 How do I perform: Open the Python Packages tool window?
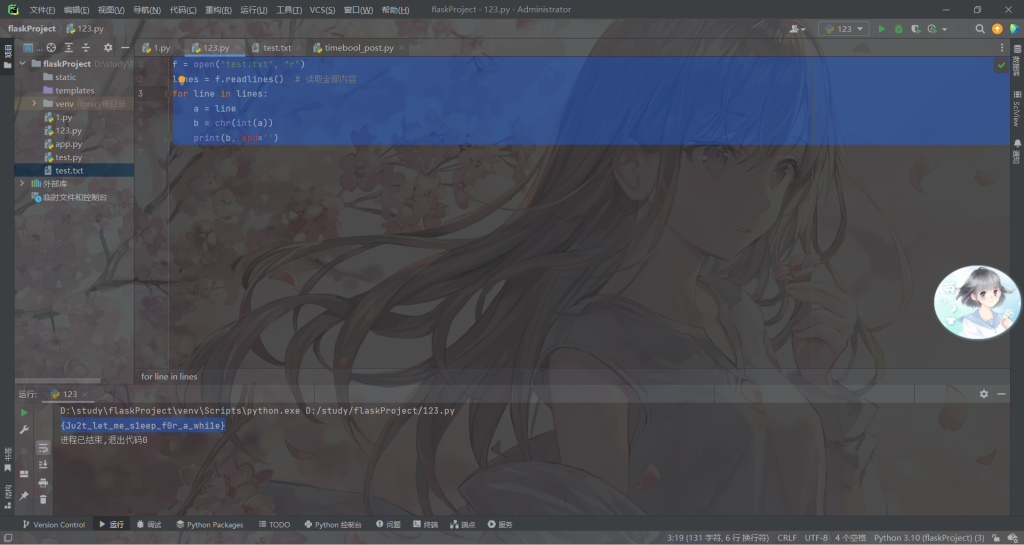click(x=208, y=524)
